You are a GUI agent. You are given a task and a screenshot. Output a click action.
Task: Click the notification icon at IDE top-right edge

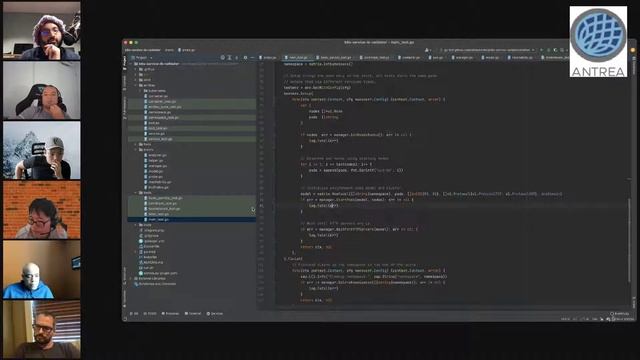pyautogui.click(x=633, y=50)
